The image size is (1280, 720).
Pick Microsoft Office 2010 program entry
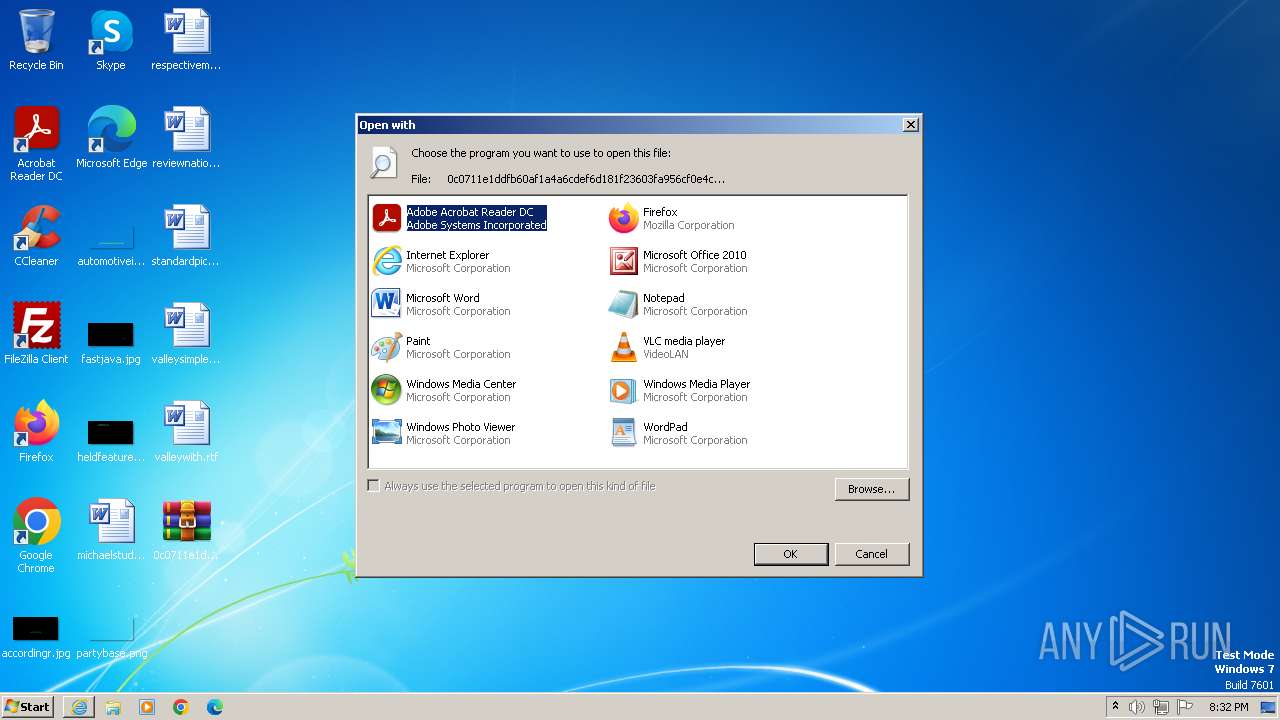coord(678,261)
